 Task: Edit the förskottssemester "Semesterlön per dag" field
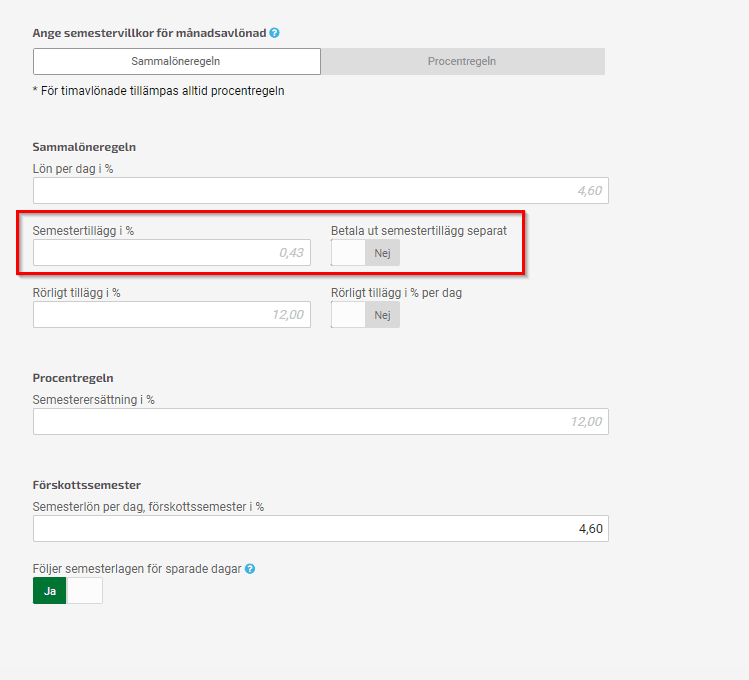320,529
